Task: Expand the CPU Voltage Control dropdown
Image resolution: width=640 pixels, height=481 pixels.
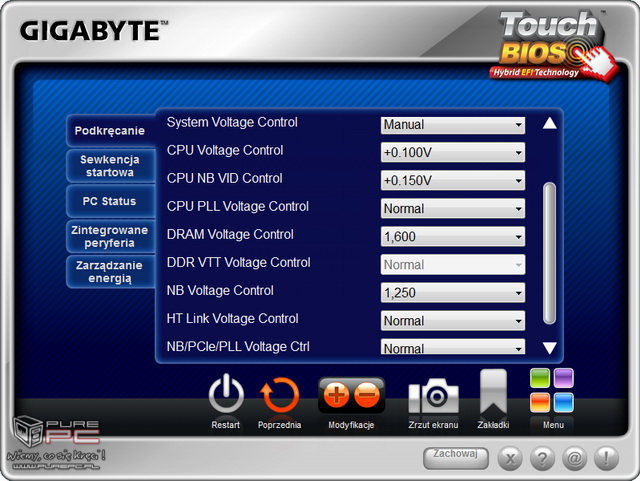Action: pyautogui.click(x=453, y=153)
